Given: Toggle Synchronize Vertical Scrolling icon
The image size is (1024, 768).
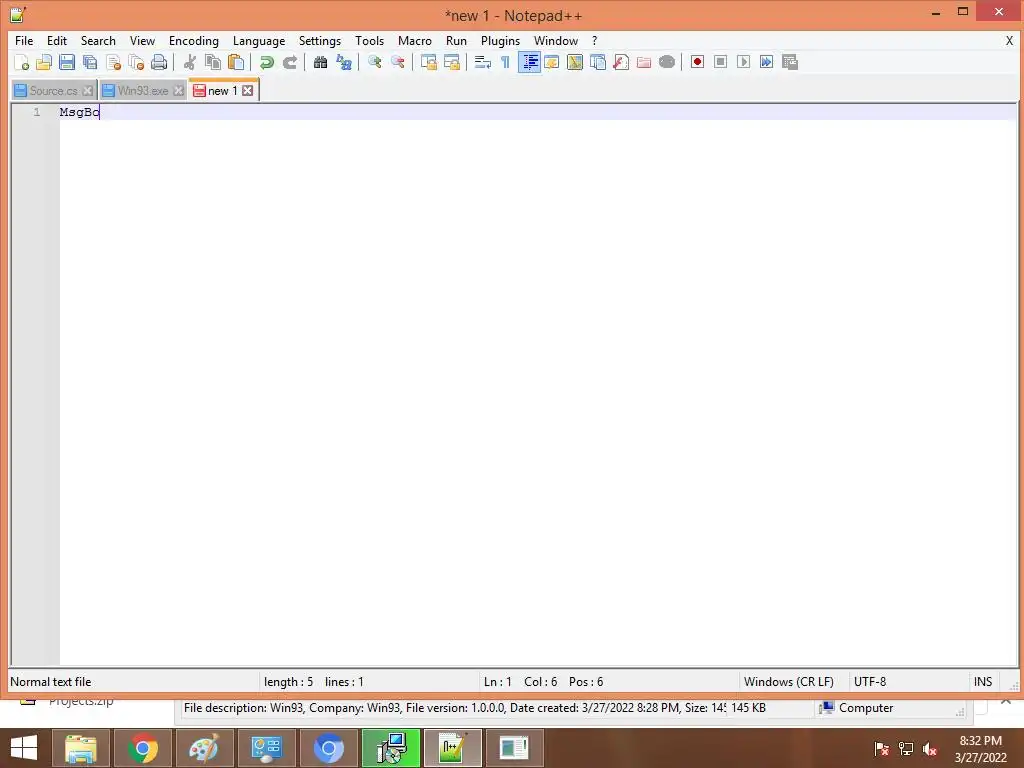Looking at the screenshot, I should 428,62.
